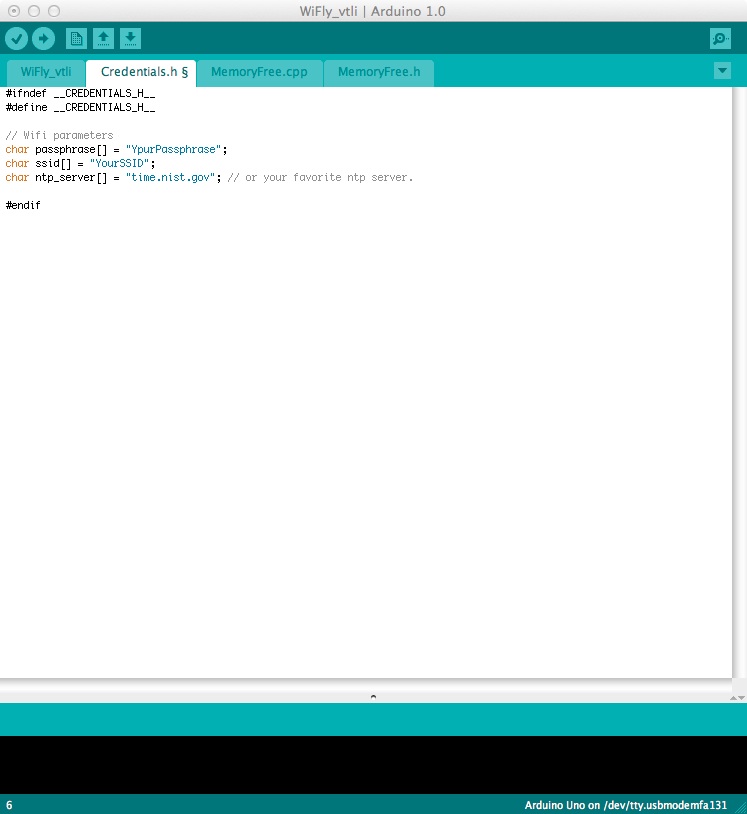This screenshot has width=747, height=814.
Task: Click the "YpurPassphrase" string in code
Action: 173,150
